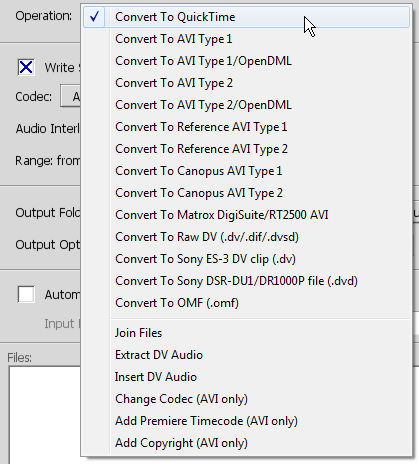Pick Convert To Matrox DigiSuite/RT2500 AVI
This screenshot has width=419, height=464.
click(246, 215)
